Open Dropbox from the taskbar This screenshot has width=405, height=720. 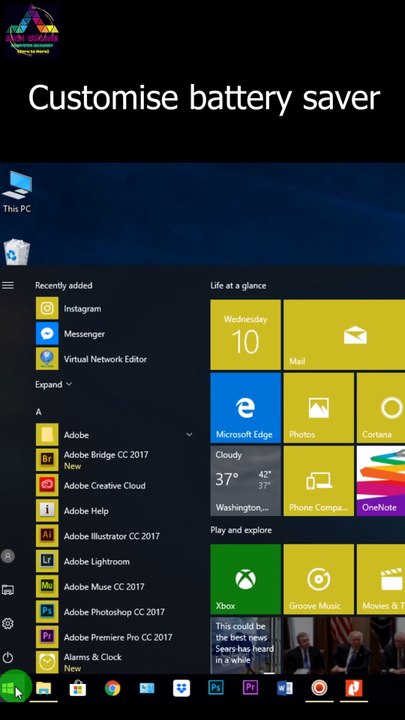181,688
